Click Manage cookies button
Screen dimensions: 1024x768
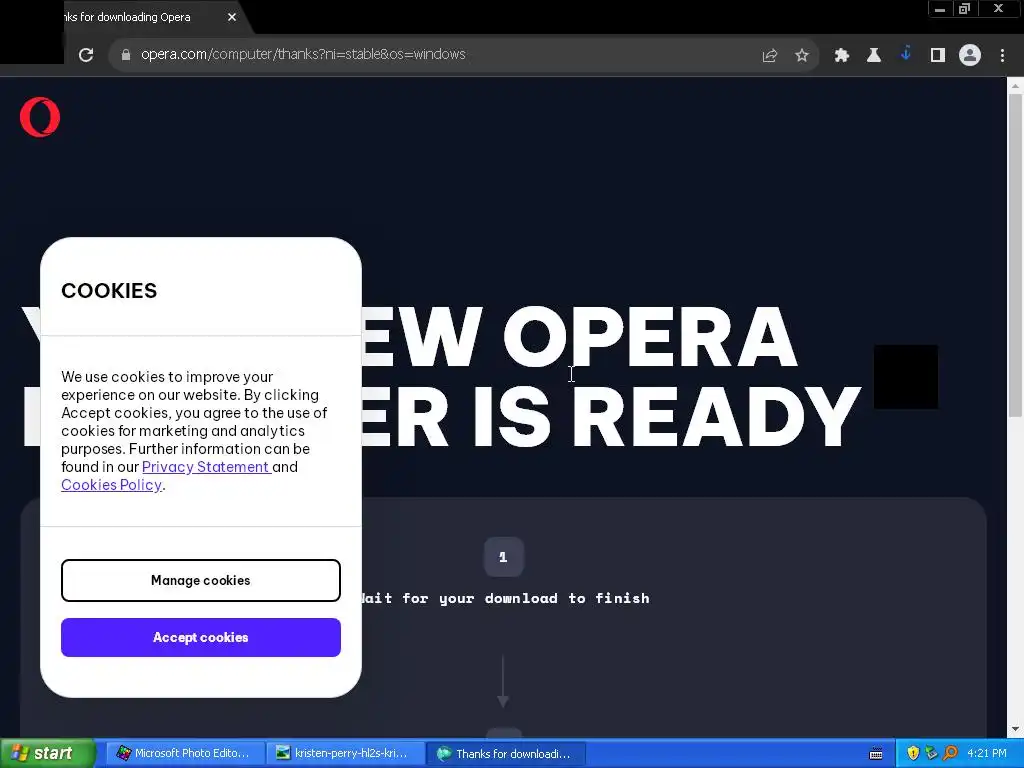pyautogui.click(x=200, y=580)
